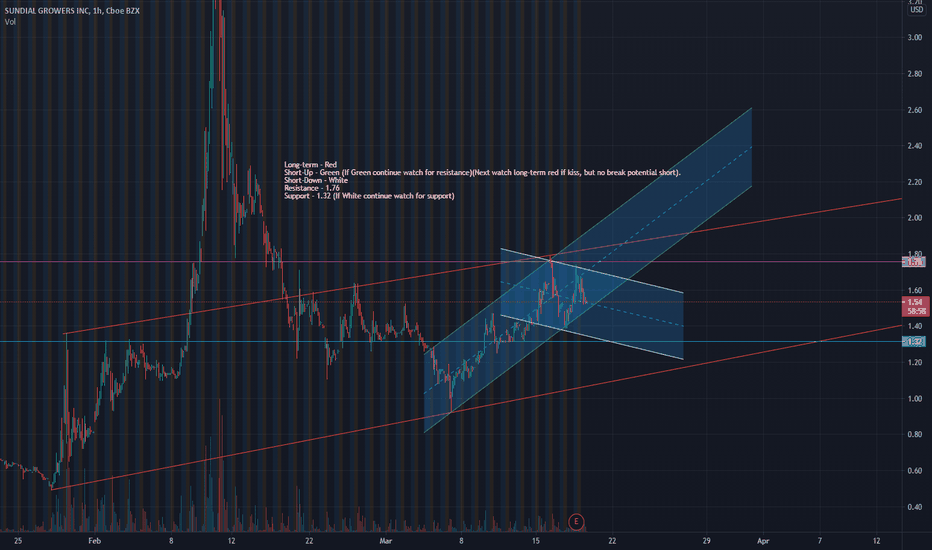Click the 2.00 price axis label
The width and height of the screenshot is (932, 550).
pyautogui.click(x=915, y=218)
